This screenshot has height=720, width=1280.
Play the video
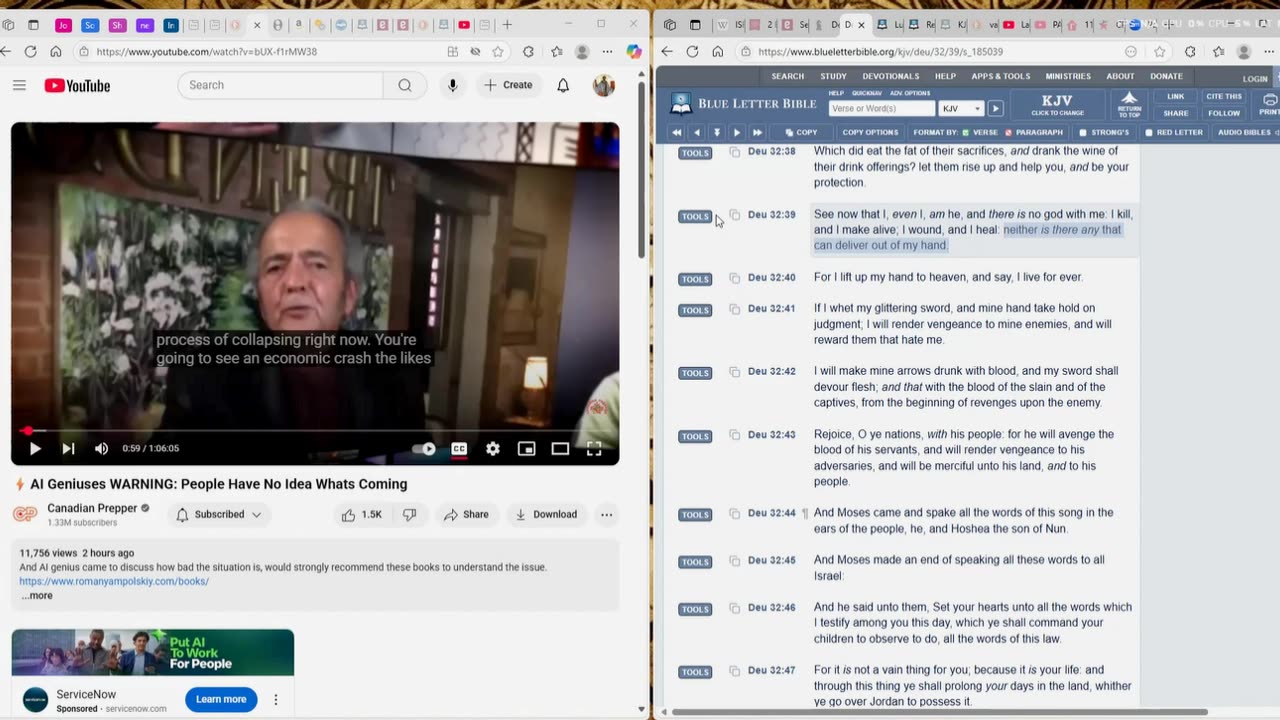pos(35,449)
